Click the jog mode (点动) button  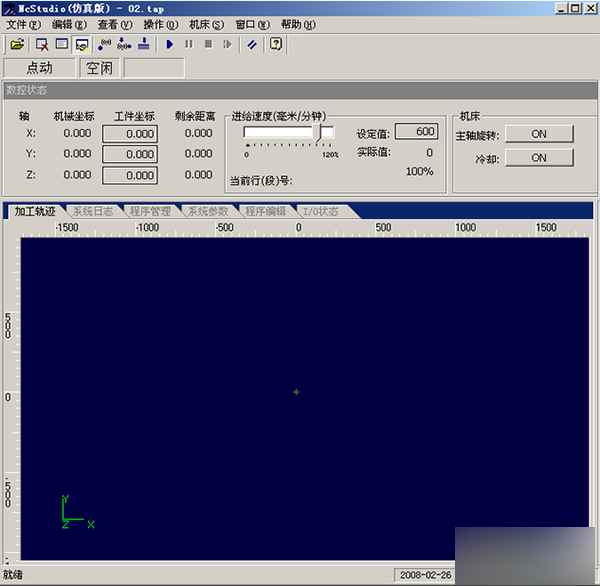click(39, 68)
